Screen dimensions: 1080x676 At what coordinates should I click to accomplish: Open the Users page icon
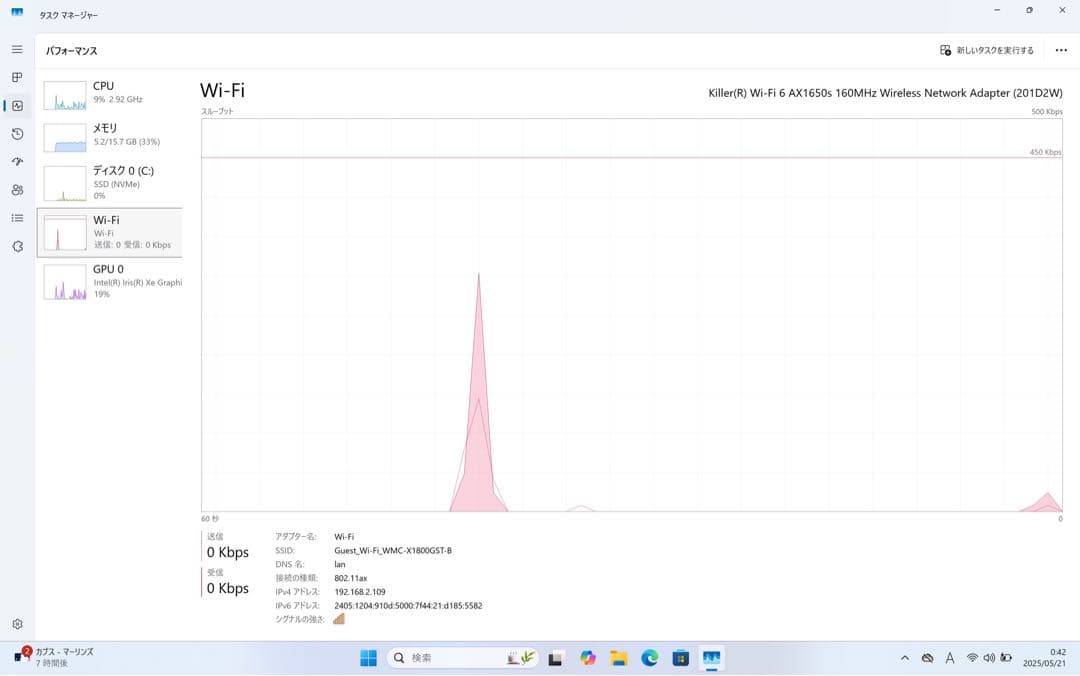coord(16,189)
